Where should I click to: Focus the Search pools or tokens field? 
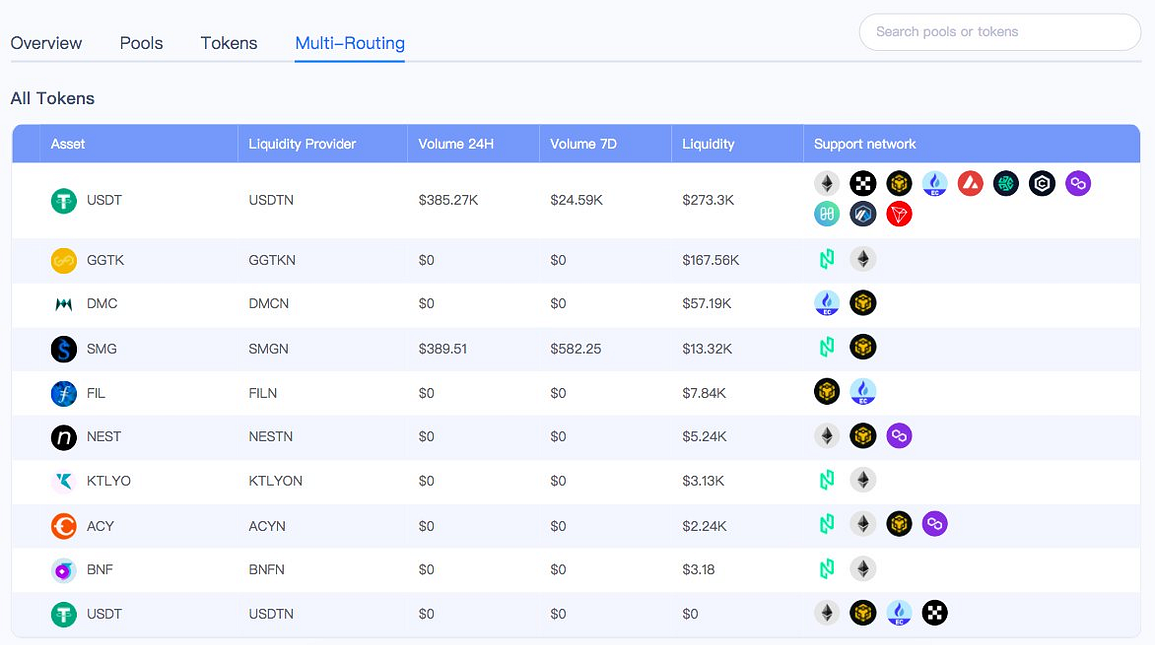(x=1000, y=32)
